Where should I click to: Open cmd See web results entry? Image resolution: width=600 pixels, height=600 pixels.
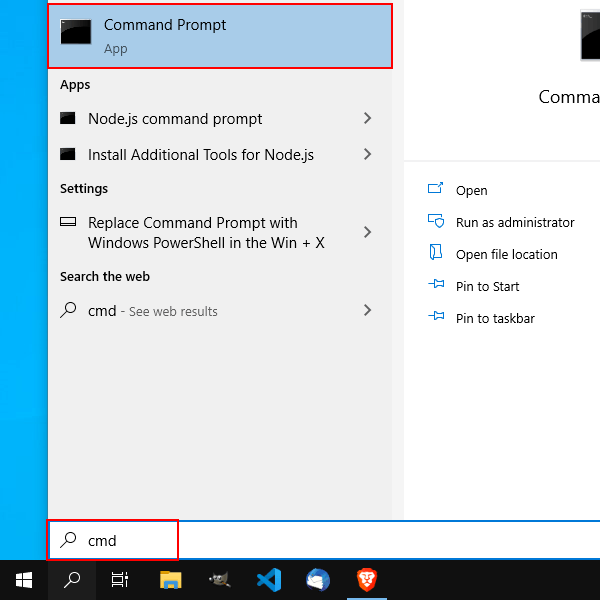[x=220, y=310]
